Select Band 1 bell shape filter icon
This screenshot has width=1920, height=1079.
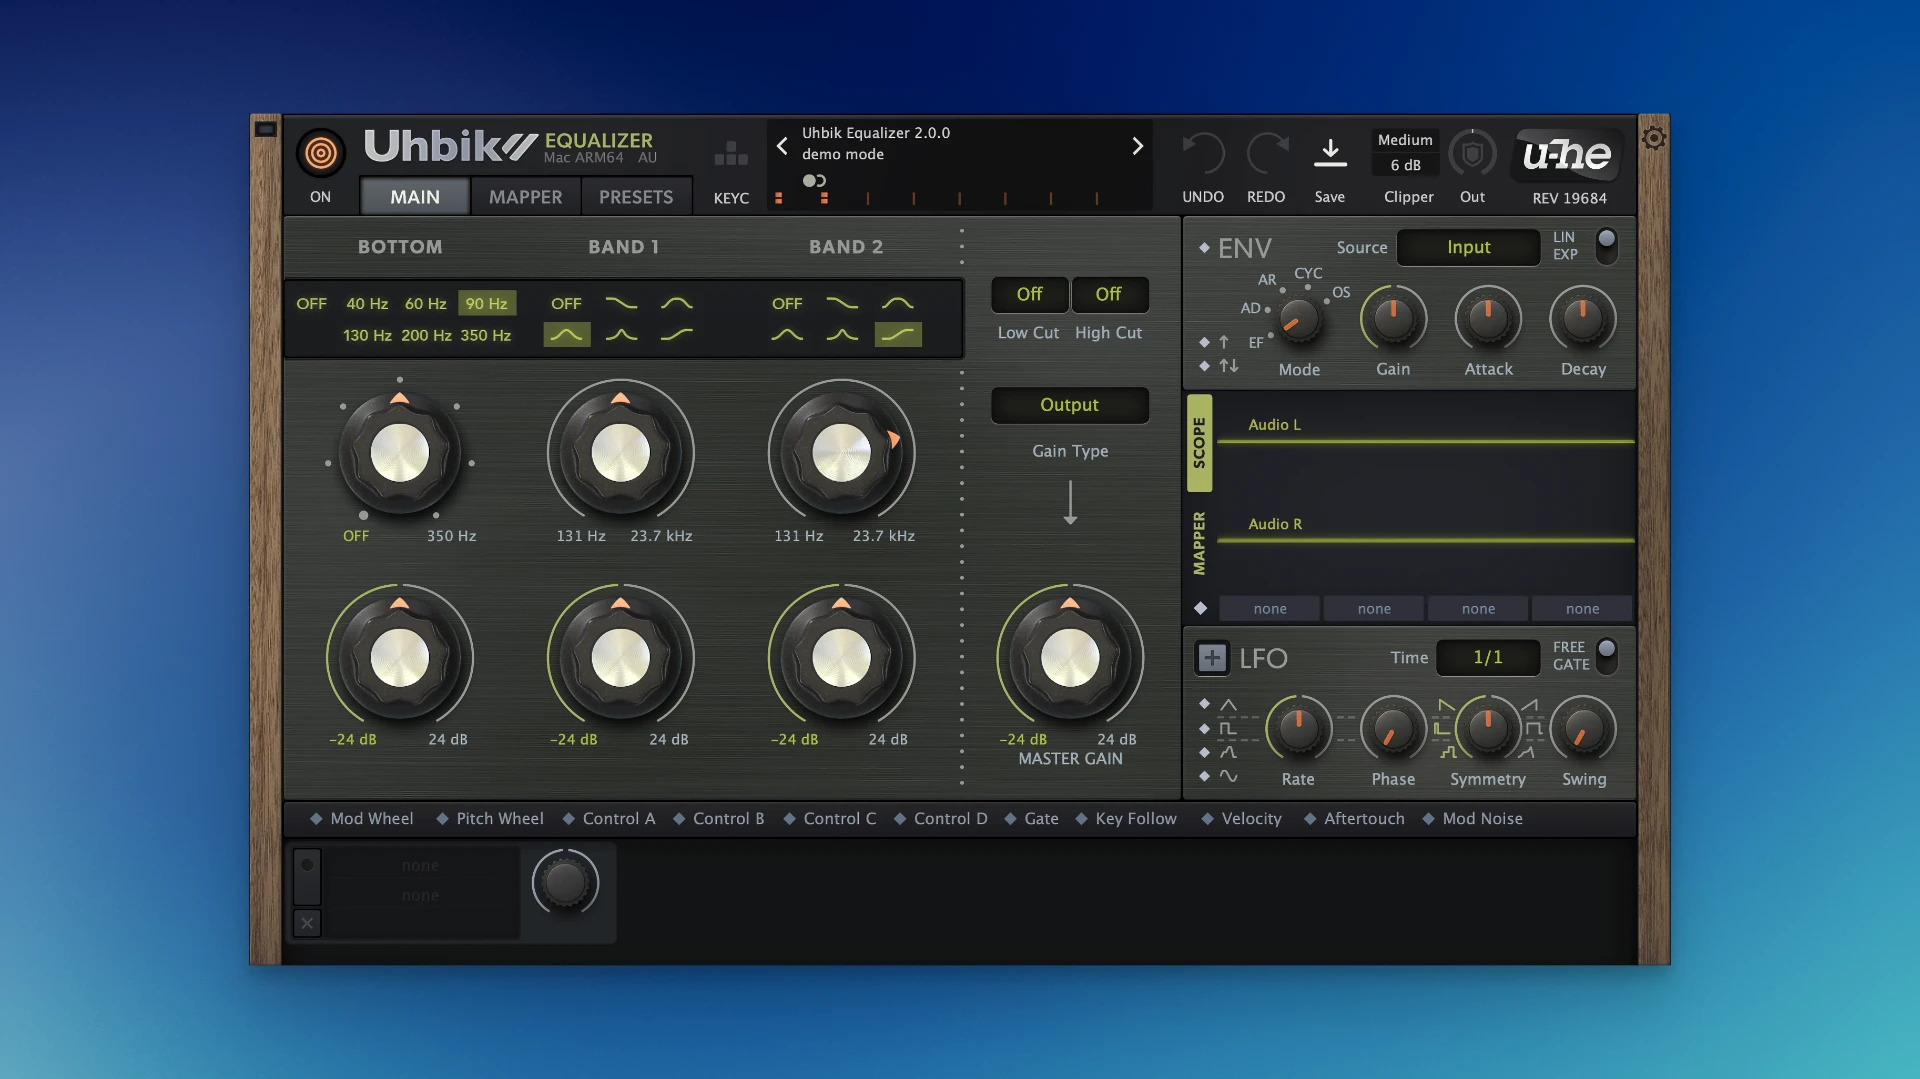click(566, 335)
